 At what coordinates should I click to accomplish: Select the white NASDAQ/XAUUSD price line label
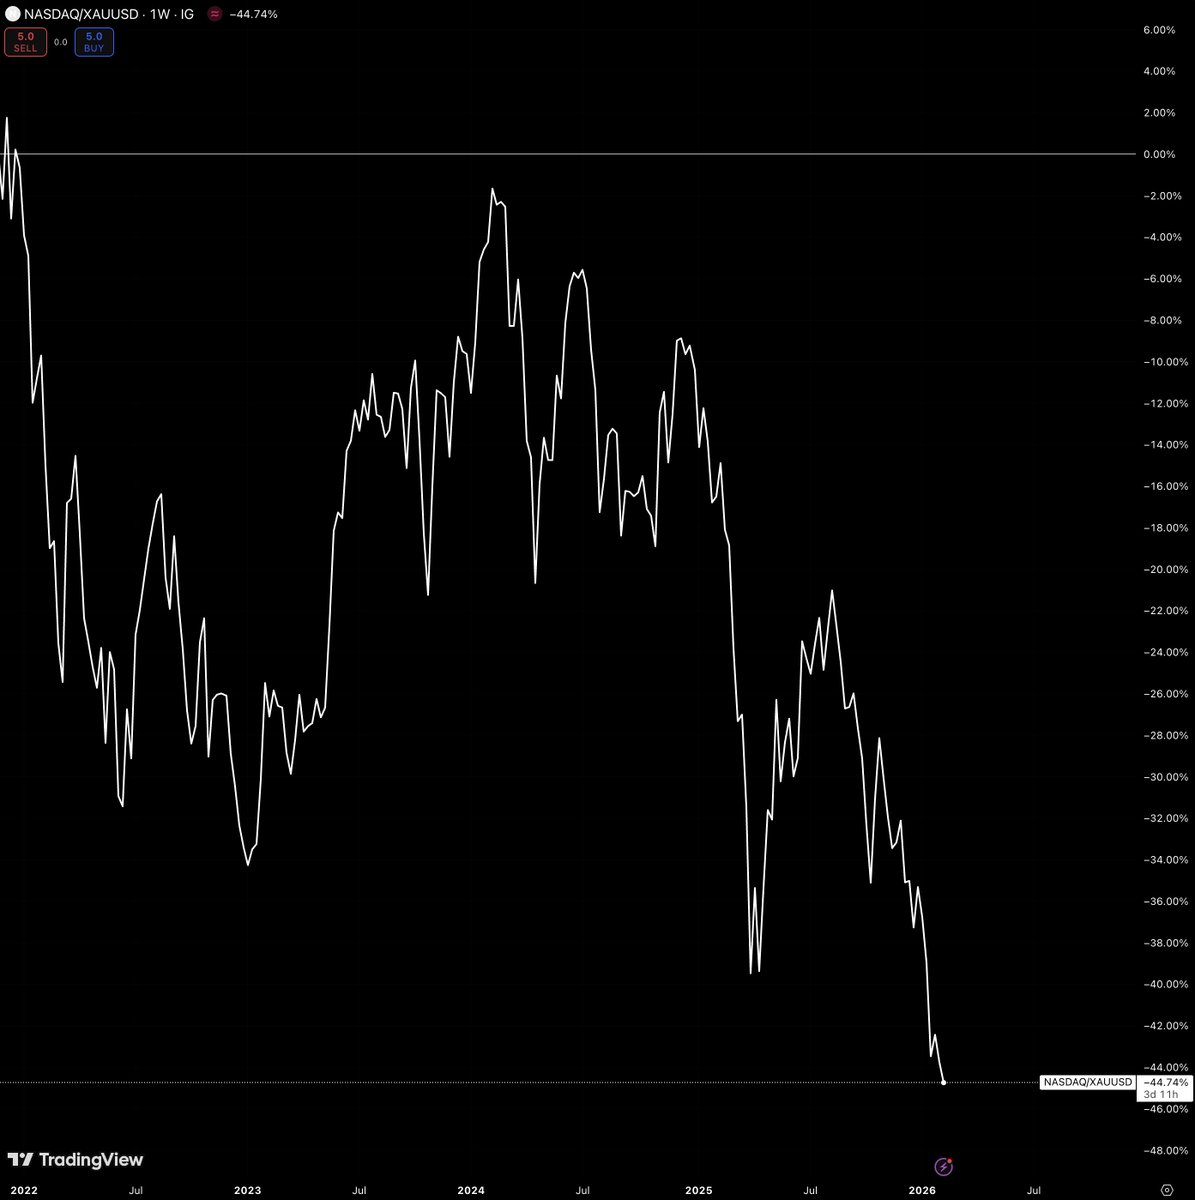[1088, 1082]
